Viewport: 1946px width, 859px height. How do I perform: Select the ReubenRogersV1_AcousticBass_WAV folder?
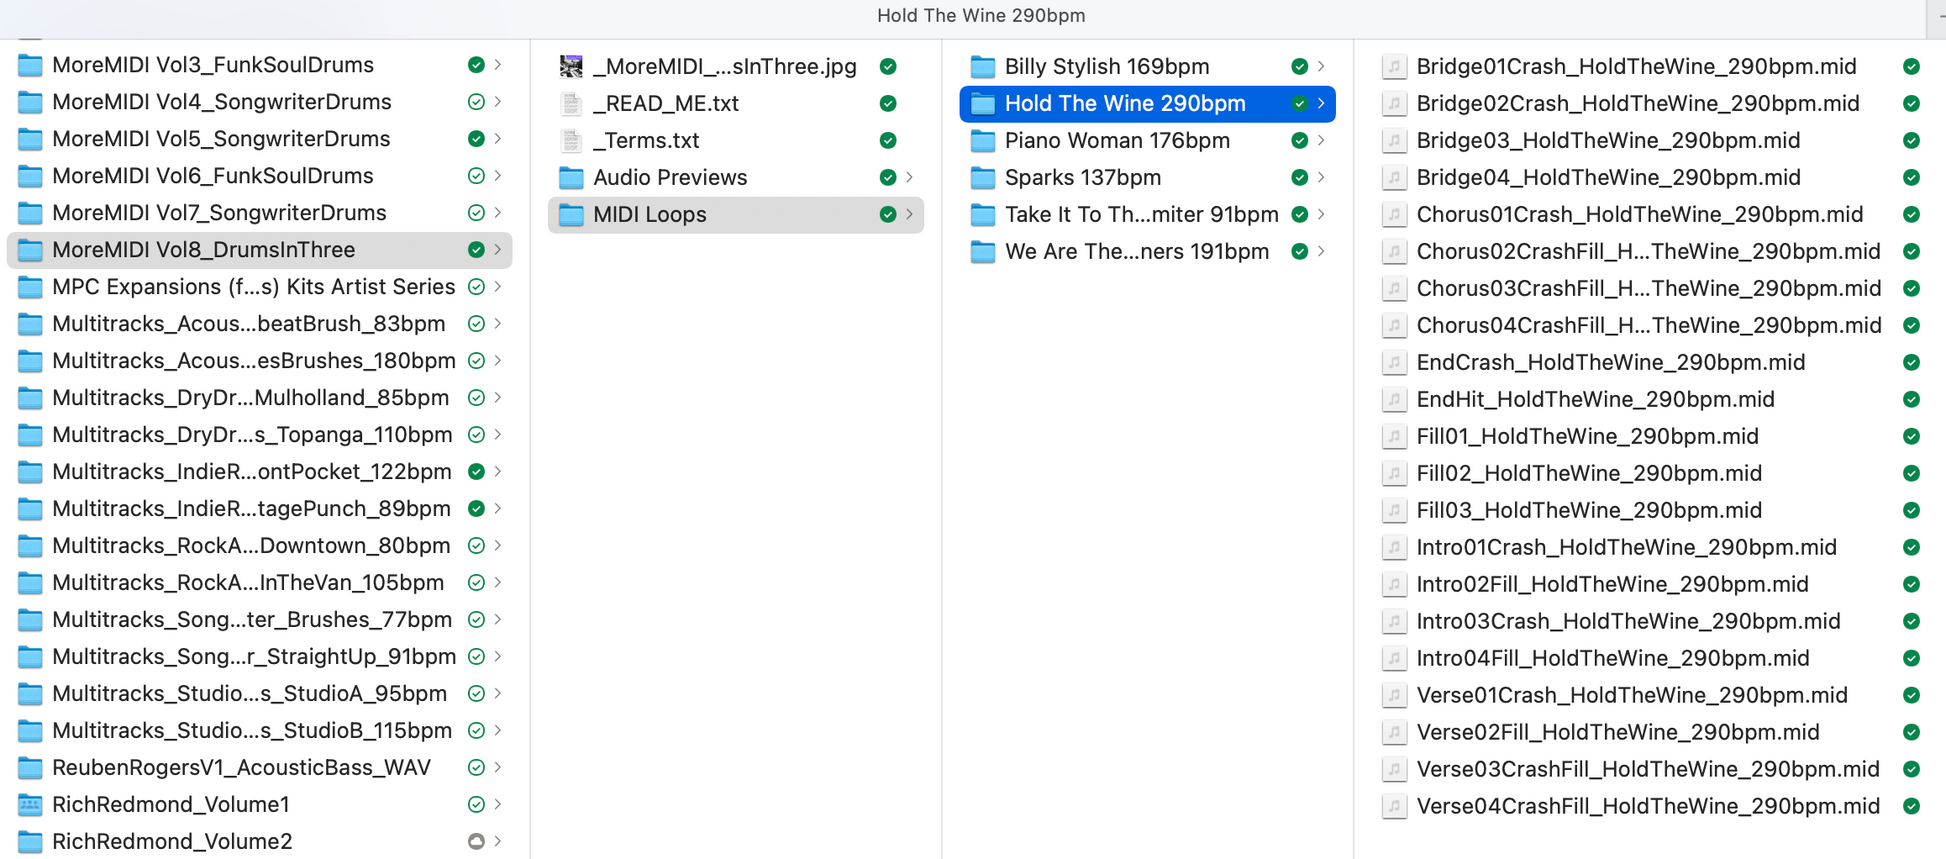pyautogui.click(x=241, y=767)
